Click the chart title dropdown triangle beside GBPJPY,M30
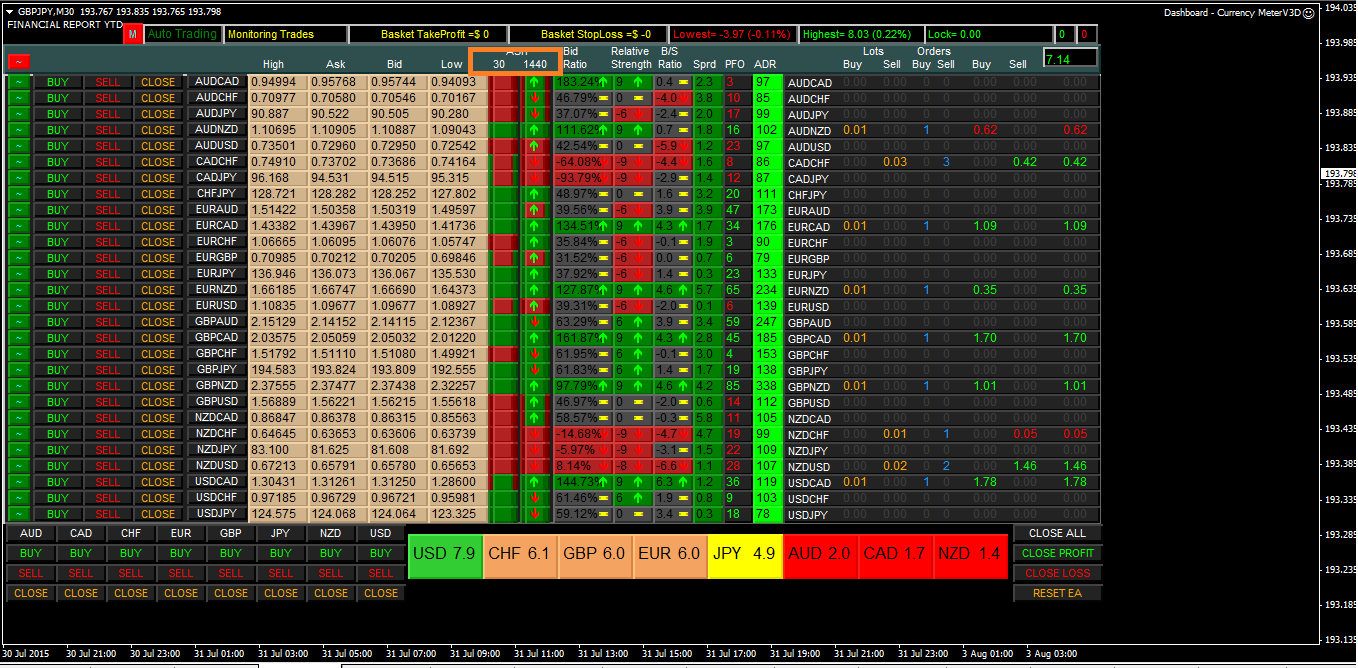 10,12
